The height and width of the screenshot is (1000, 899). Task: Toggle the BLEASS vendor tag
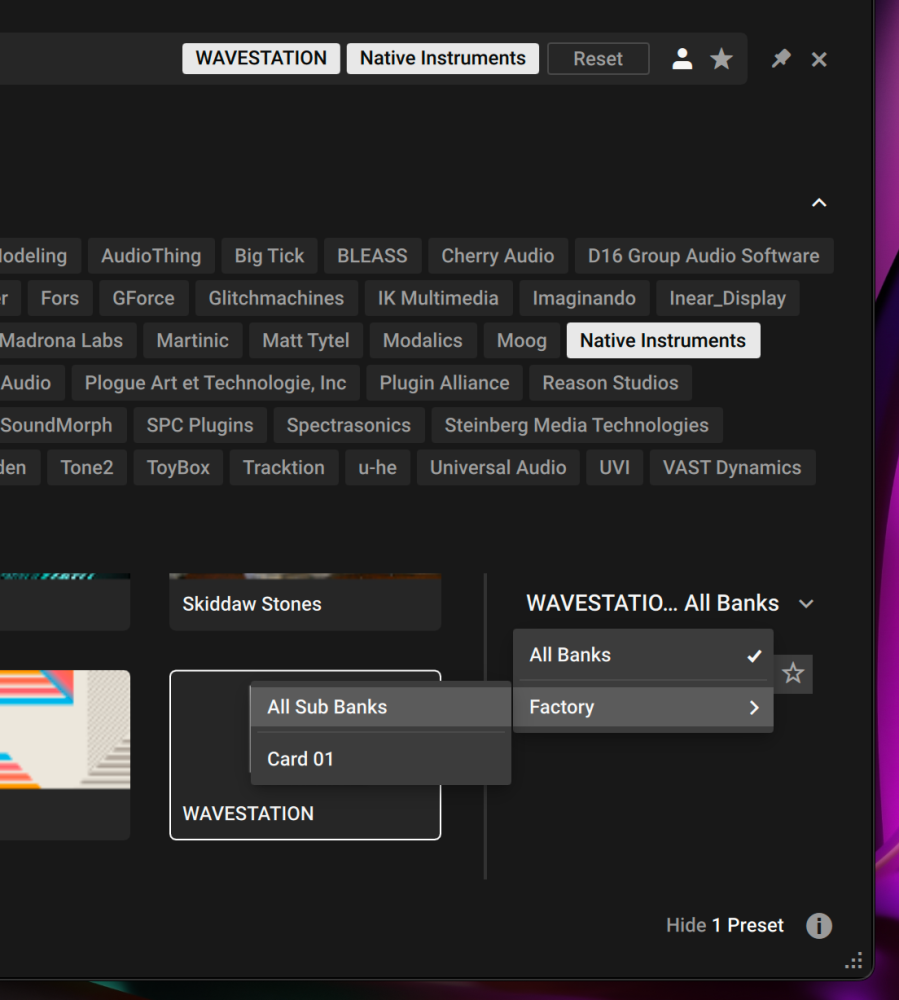[372, 256]
